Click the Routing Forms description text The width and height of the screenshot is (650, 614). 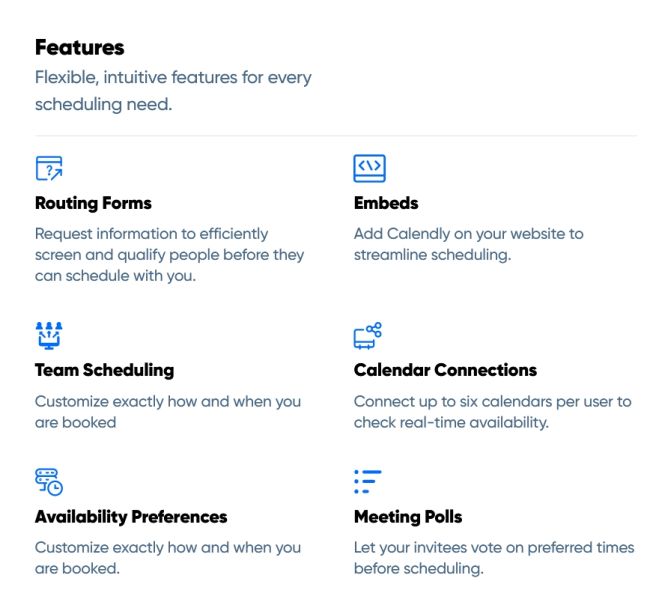170,255
